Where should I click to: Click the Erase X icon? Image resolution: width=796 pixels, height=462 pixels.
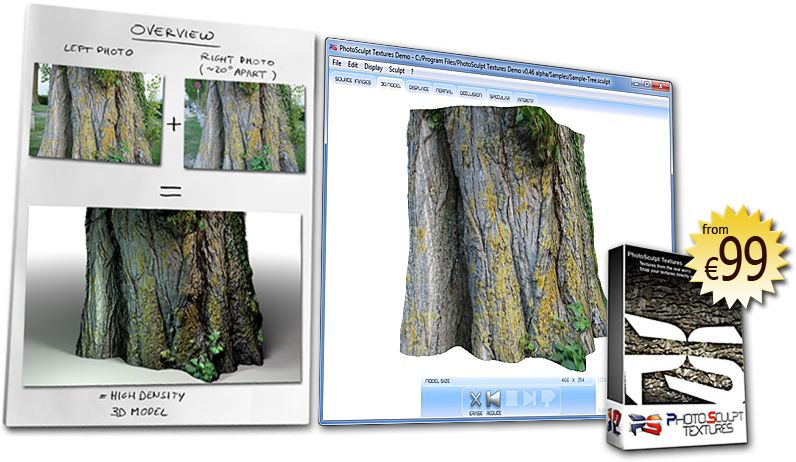click(x=475, y=399)
